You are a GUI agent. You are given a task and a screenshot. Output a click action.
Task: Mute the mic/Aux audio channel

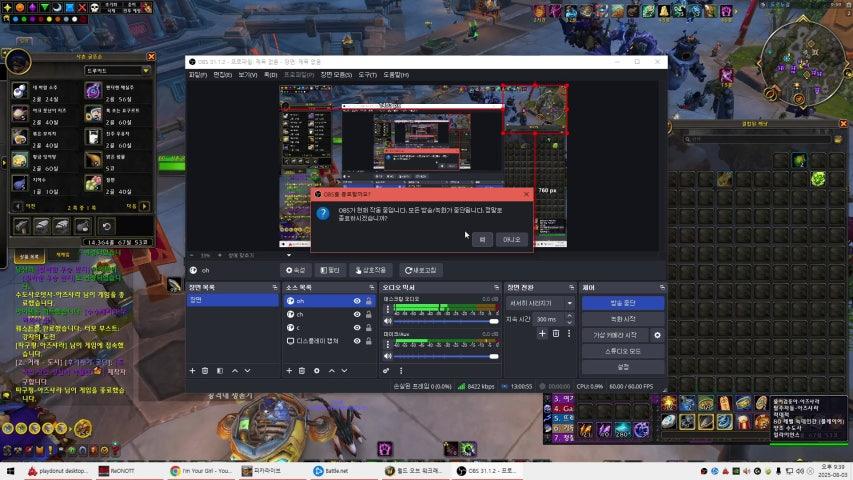388,356
